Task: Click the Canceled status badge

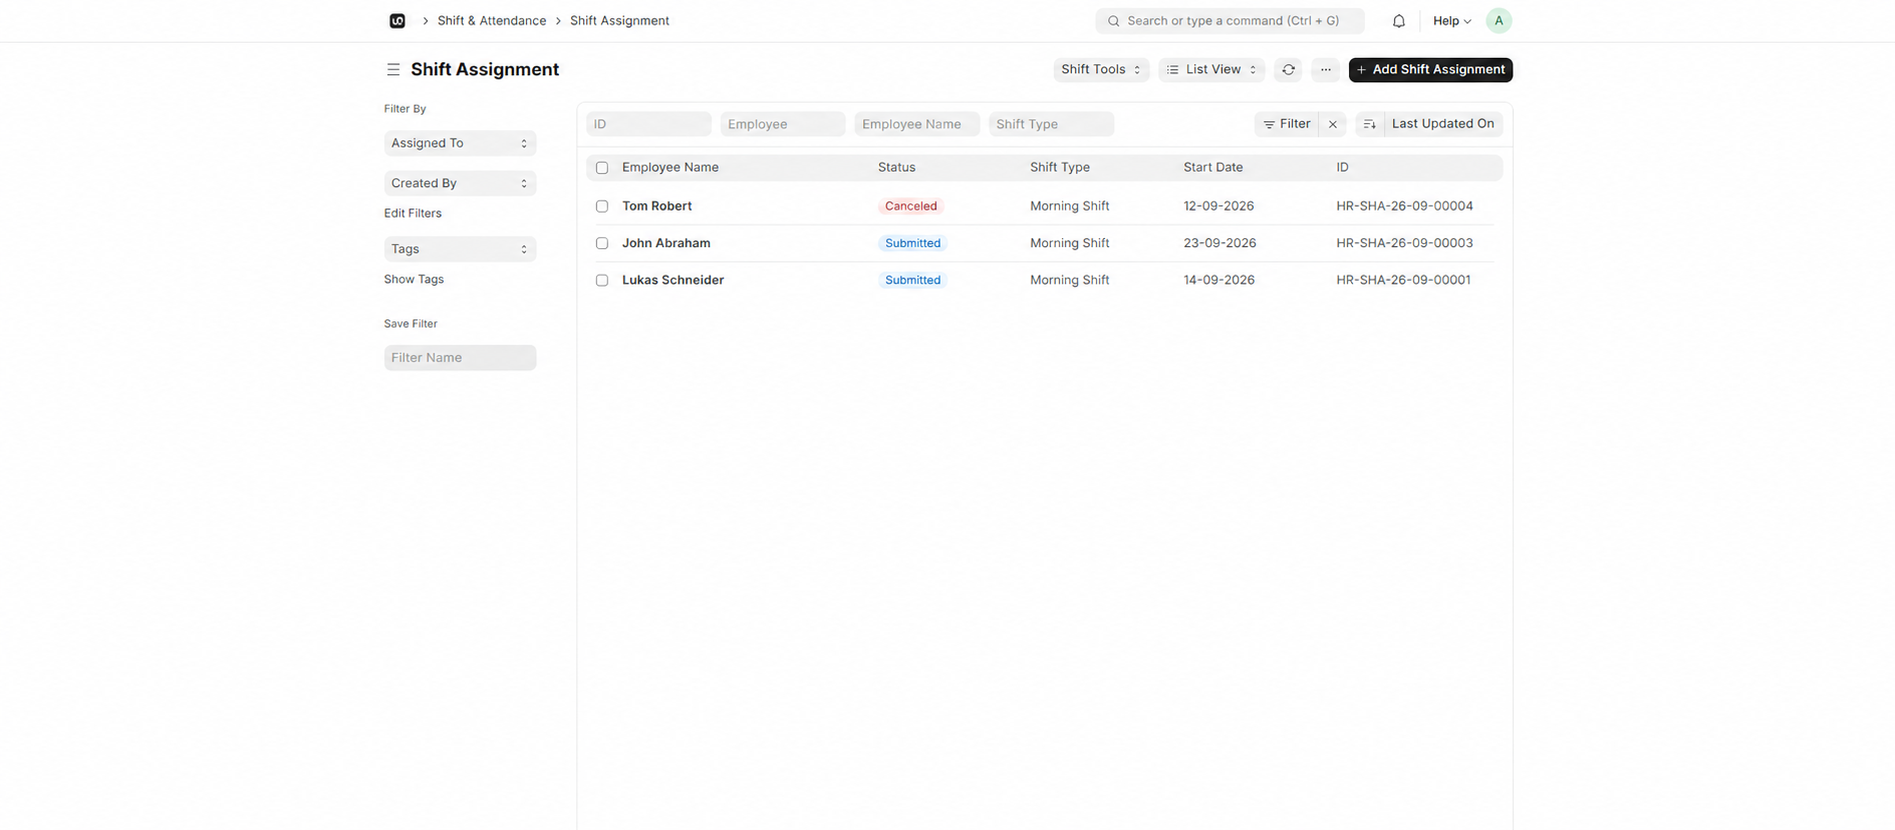Action: point(911,206)
